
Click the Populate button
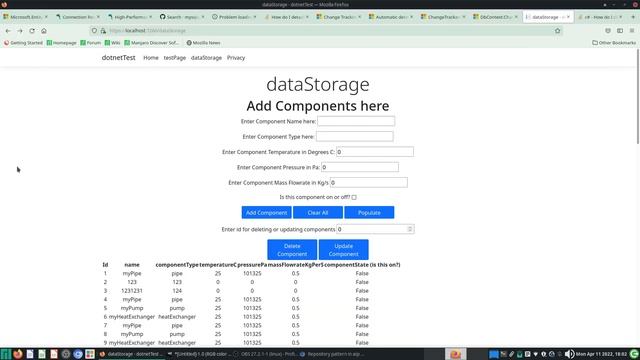pos(369,212)
